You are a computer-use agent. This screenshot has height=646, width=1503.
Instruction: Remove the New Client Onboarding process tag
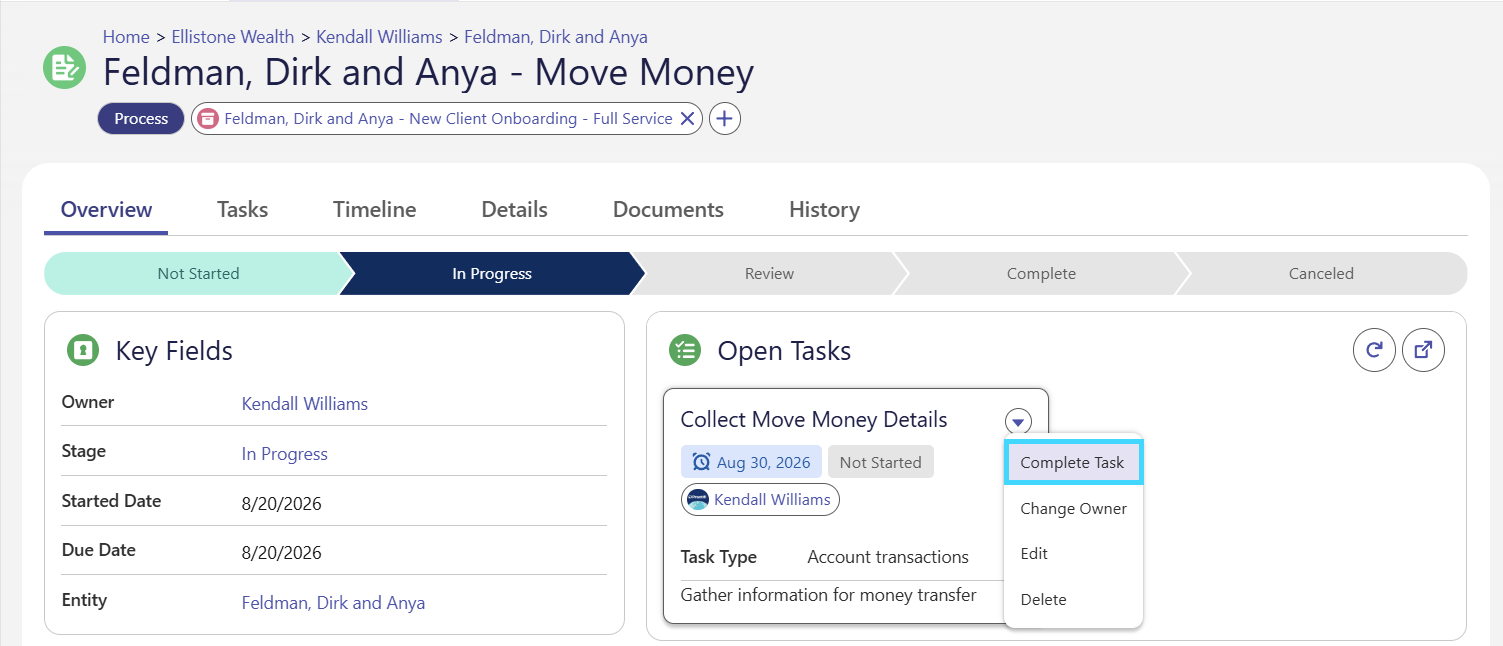coord(687,119)
